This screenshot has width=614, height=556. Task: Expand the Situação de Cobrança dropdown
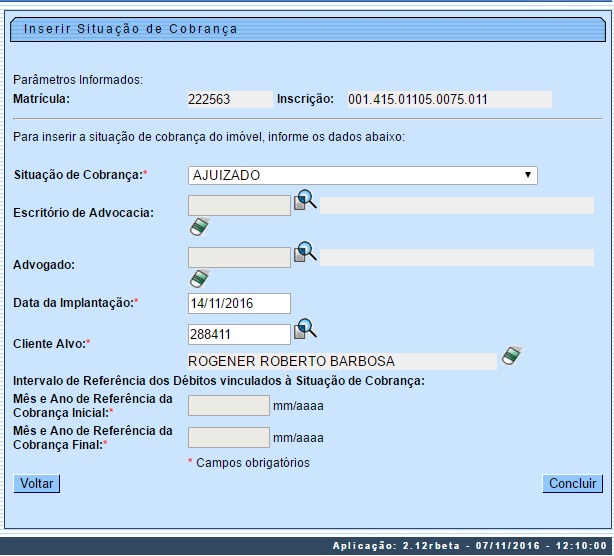(x=362, y=176)
